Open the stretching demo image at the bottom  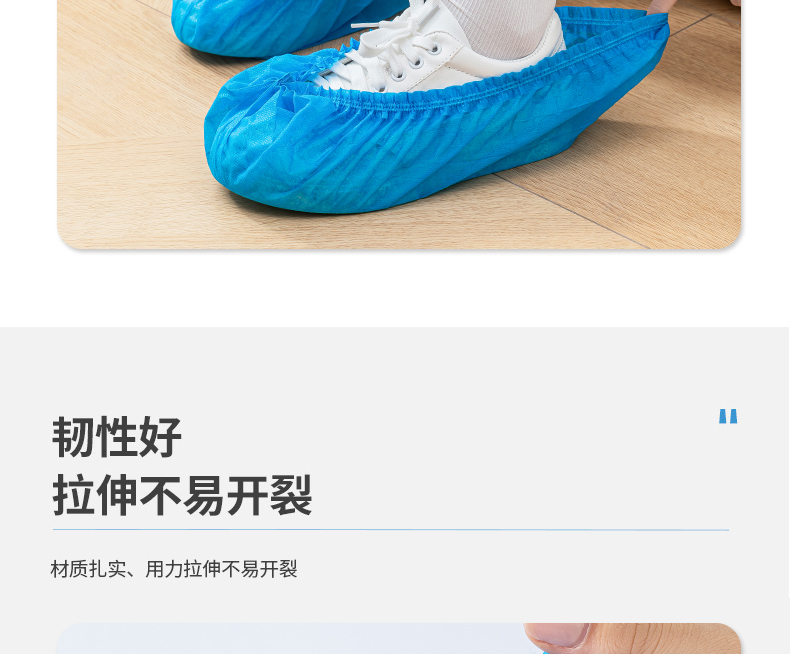click(399, 638)
